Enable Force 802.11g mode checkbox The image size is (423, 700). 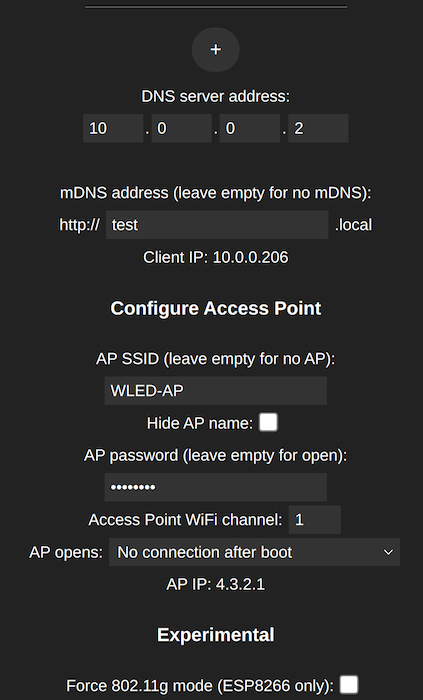348,684
